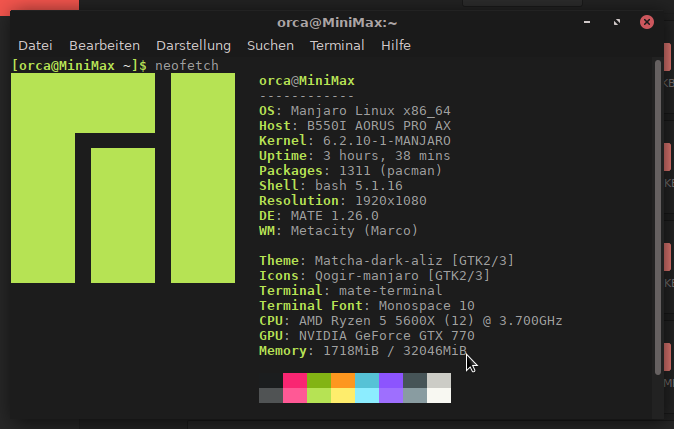Click the Terminal Font value Monospace 10
The image size is (674, 429).
(426, 306)
